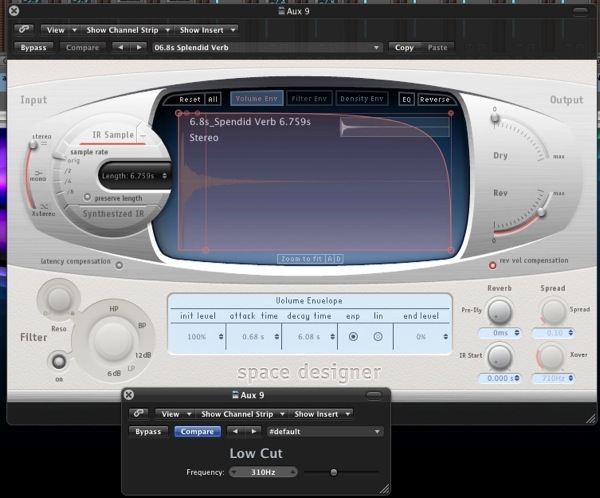Select Synthesized IR mode
This screenshot has height=498, width=600.
click(x=113, y=214)
